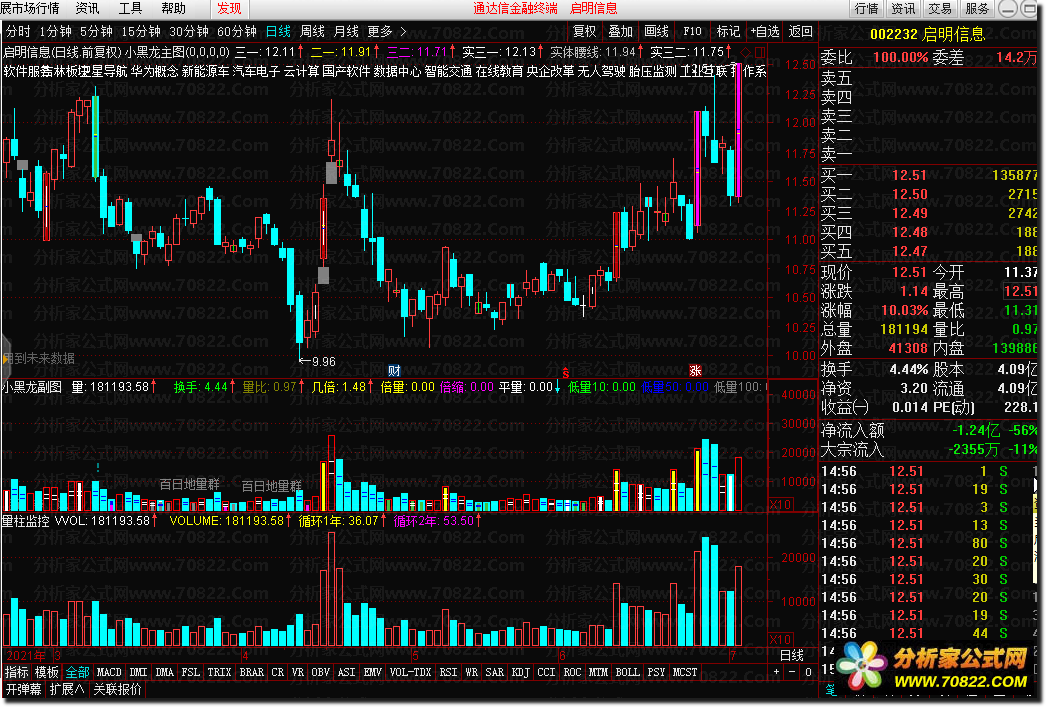Screen dimensions: 1047x707
Task: Open the 新能源车 concept tag
Action: (x=205, y=71)
